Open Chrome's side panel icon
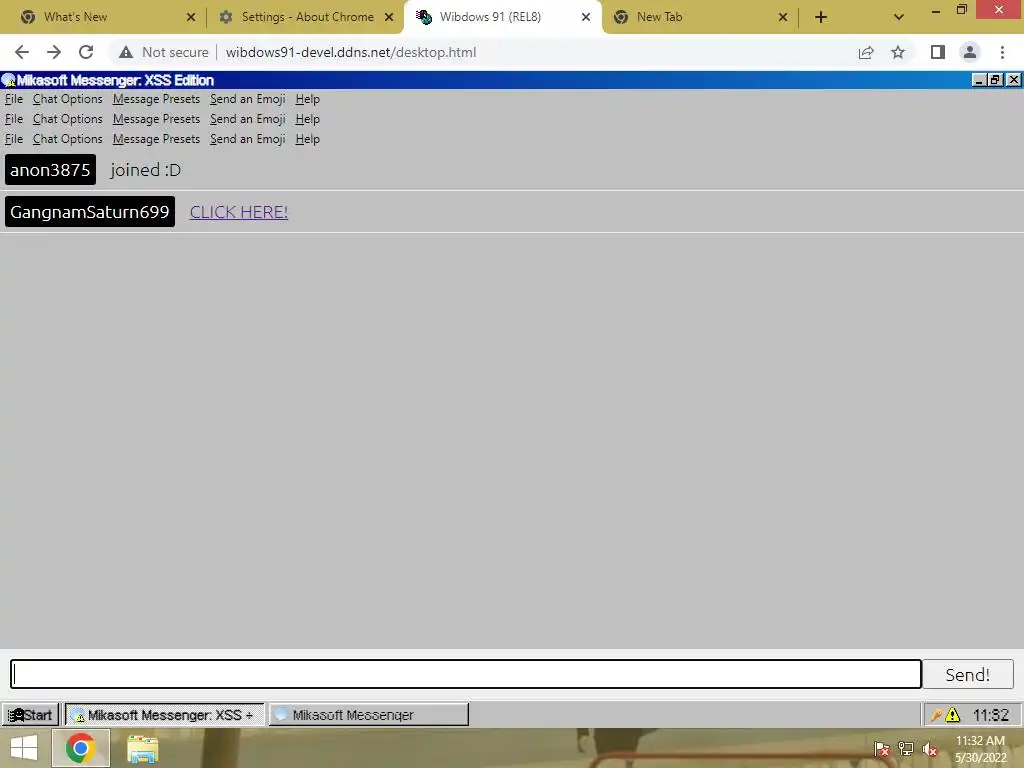 coord(938,52)
